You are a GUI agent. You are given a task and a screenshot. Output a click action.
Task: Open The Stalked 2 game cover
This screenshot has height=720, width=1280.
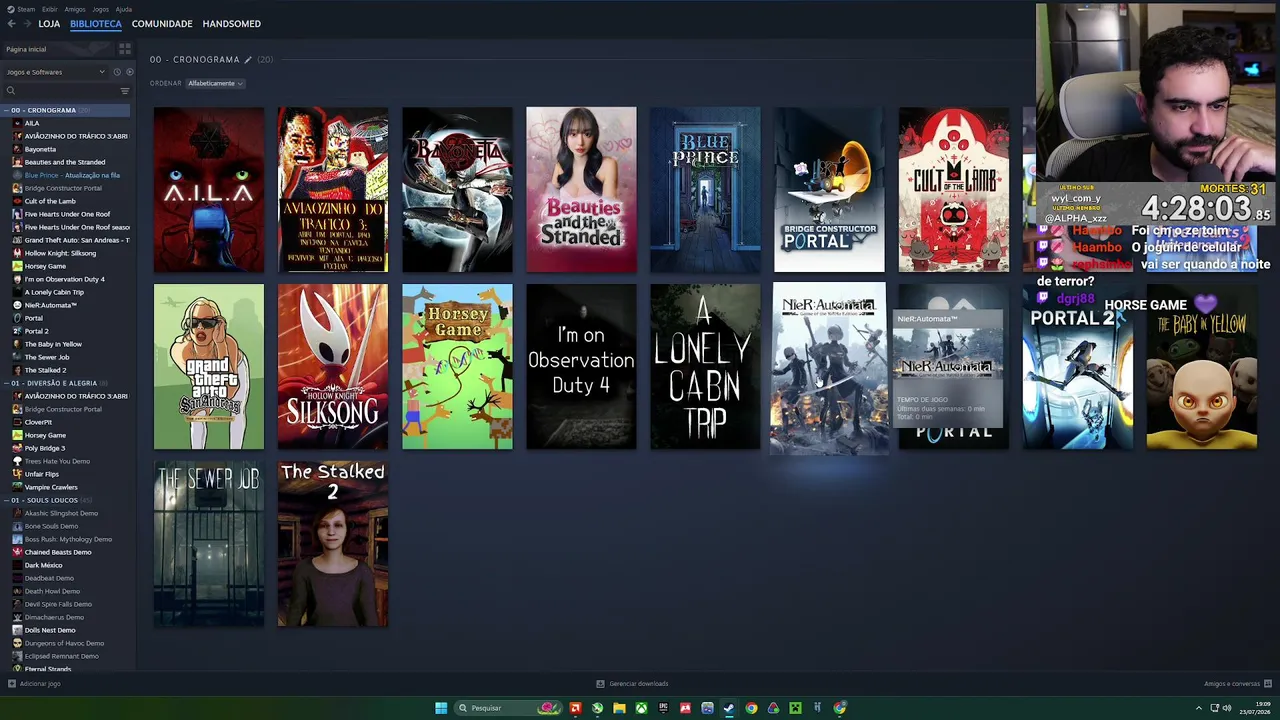(333, 544)
